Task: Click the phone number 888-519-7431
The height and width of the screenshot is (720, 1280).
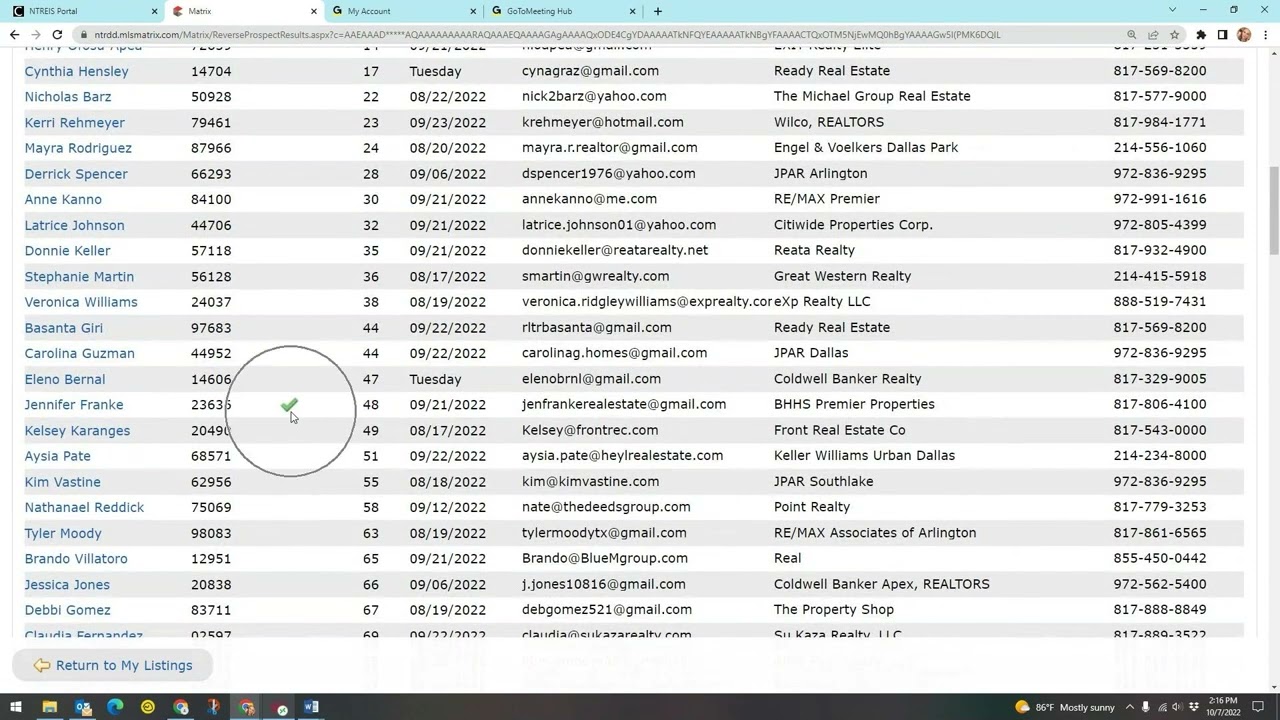Action: 1159,301
